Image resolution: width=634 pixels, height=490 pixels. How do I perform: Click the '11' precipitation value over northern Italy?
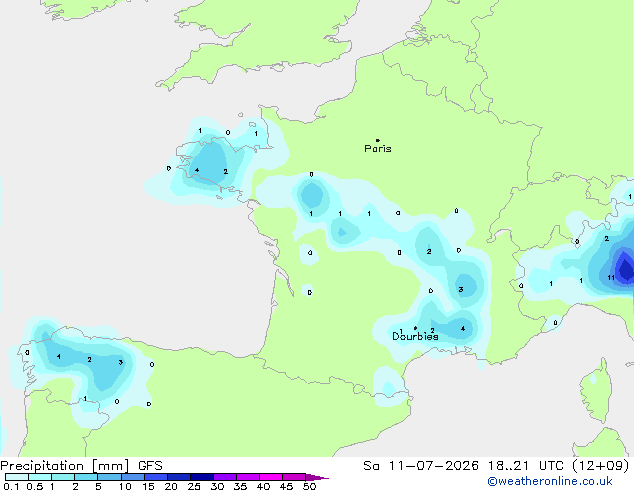point(611,277)
